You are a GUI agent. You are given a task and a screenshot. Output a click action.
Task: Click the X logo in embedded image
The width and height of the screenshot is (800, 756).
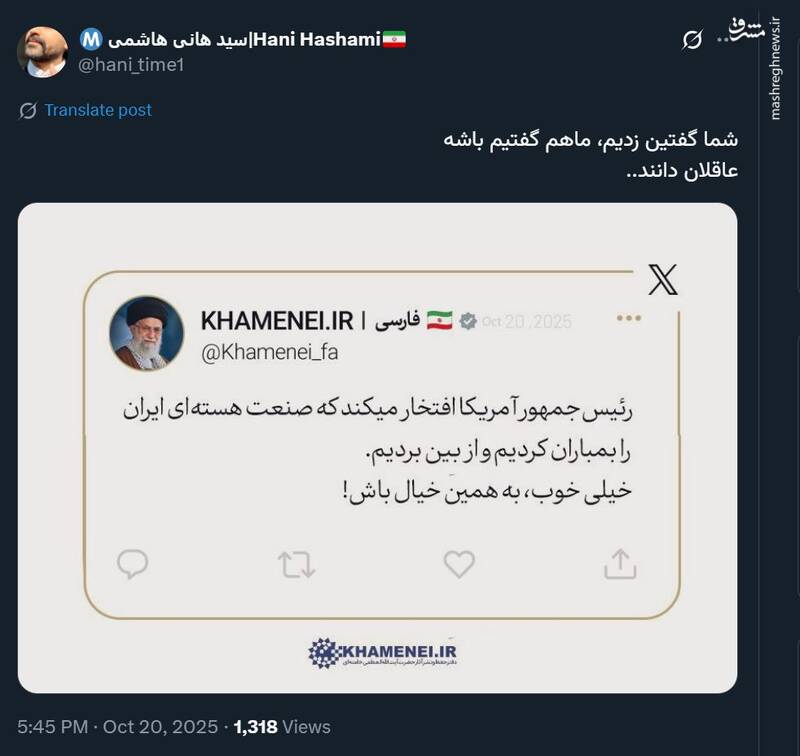[663, 281]
